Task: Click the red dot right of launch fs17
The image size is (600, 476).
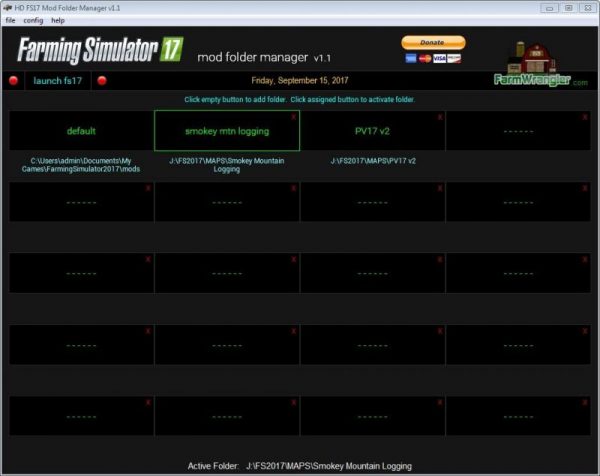Action: (x=102, y=81)
